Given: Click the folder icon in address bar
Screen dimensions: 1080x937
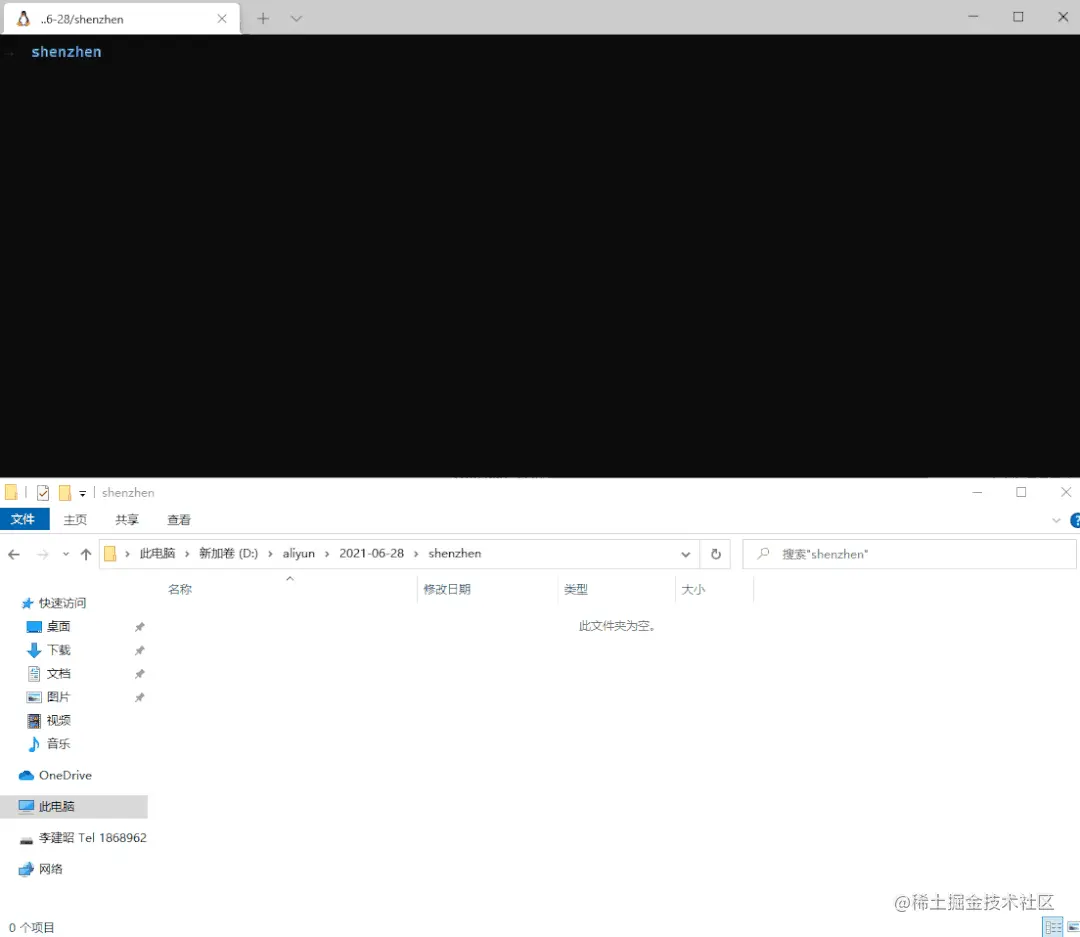Looking at the screenshot, I should (110, 553).
